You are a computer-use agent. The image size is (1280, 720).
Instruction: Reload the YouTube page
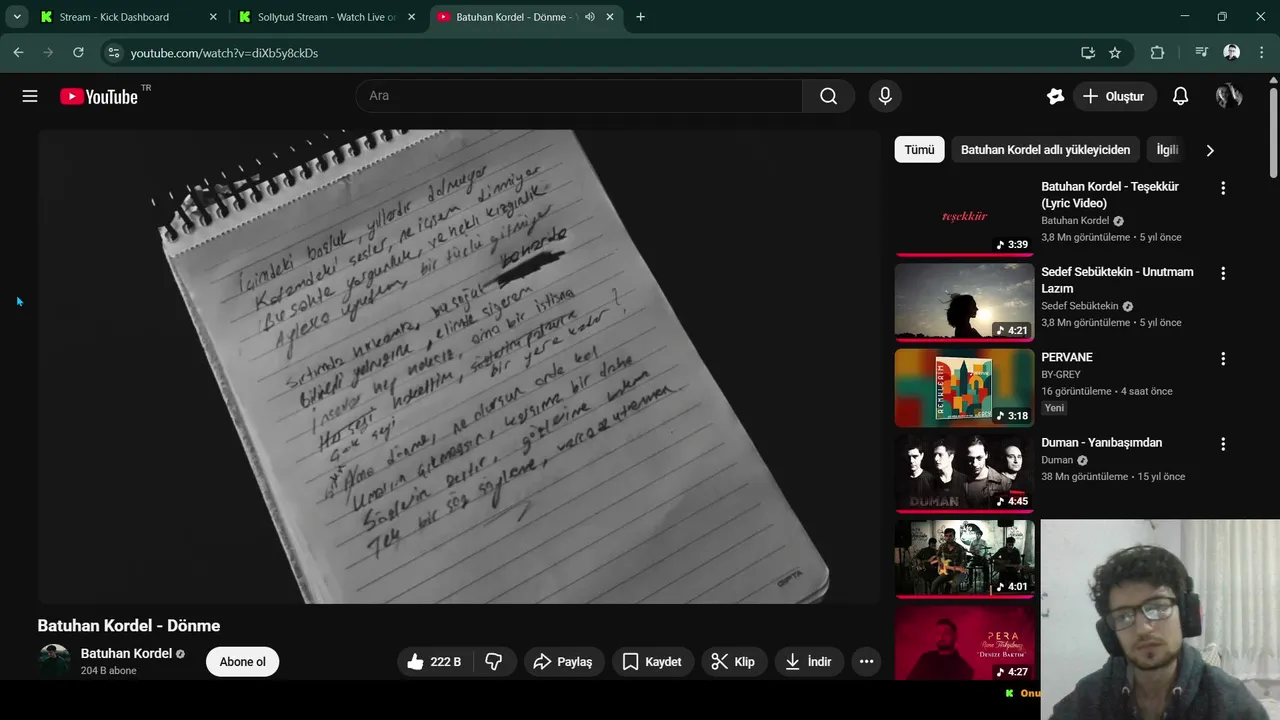click(78, 52)
